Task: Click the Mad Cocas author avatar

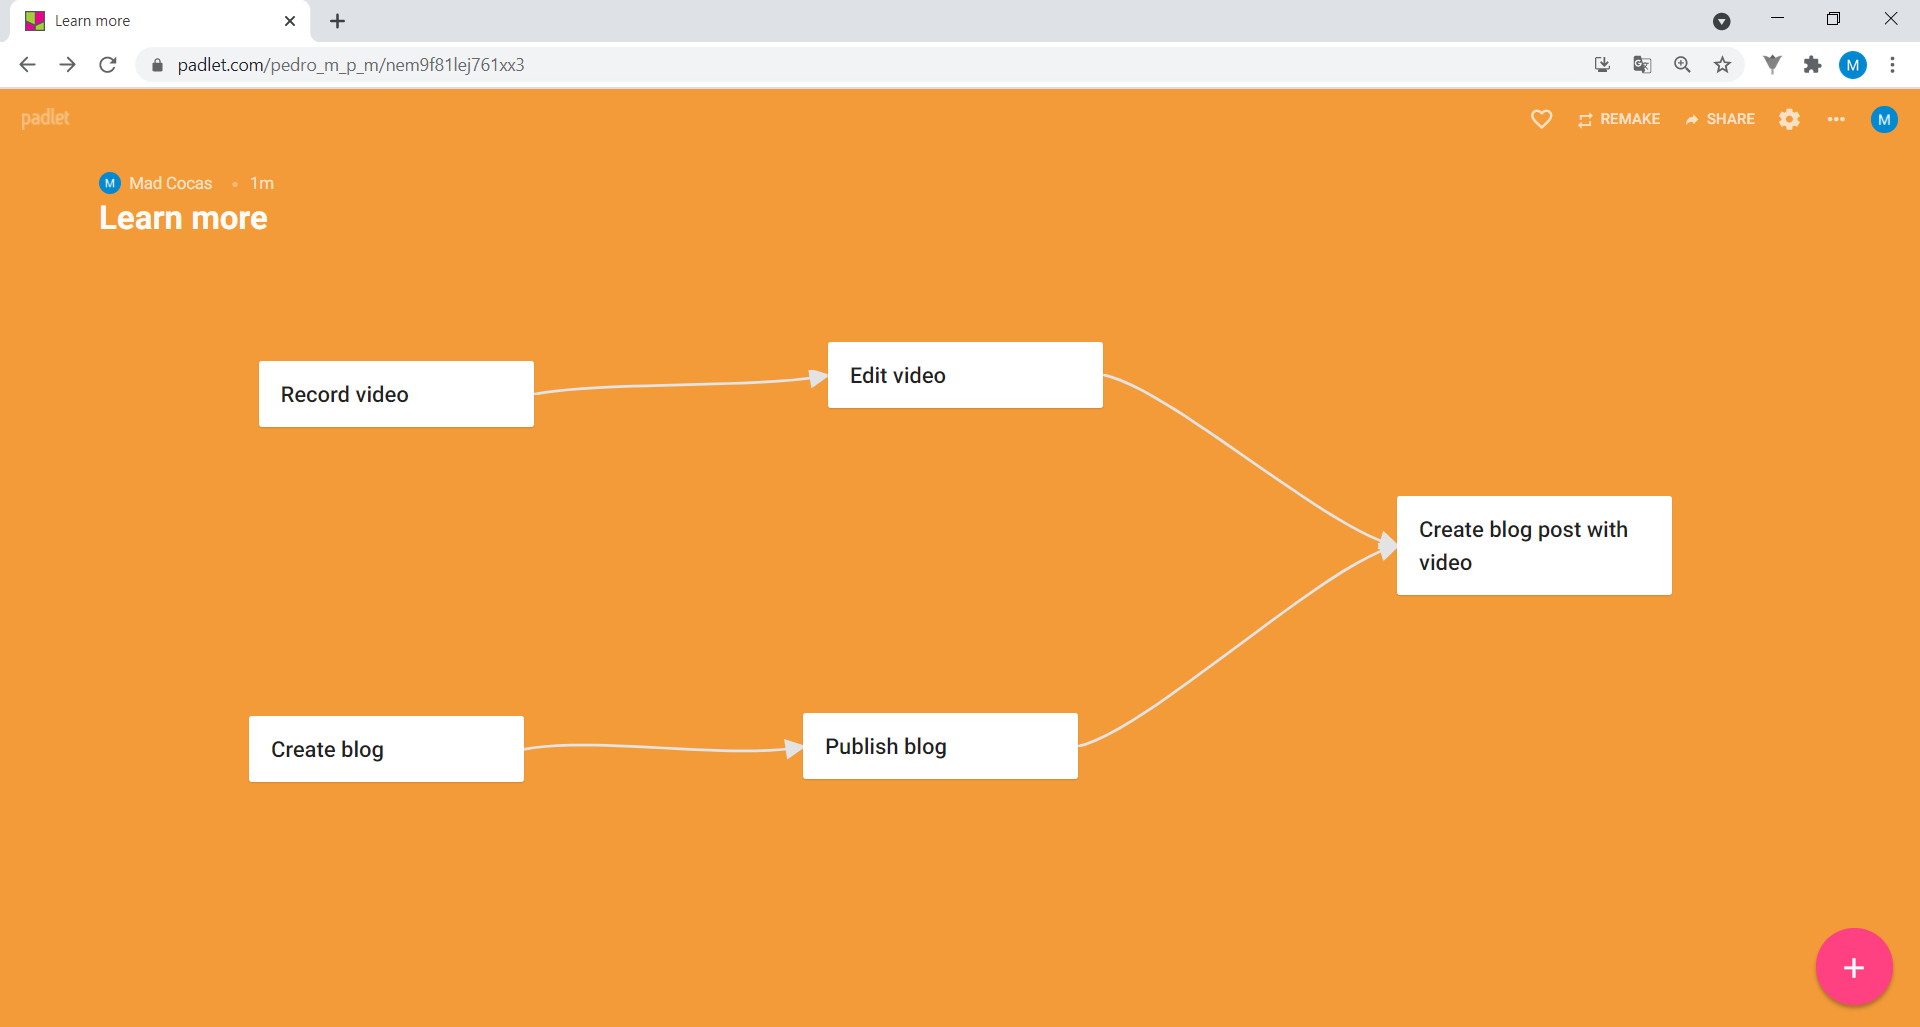Action: (110, 183)
